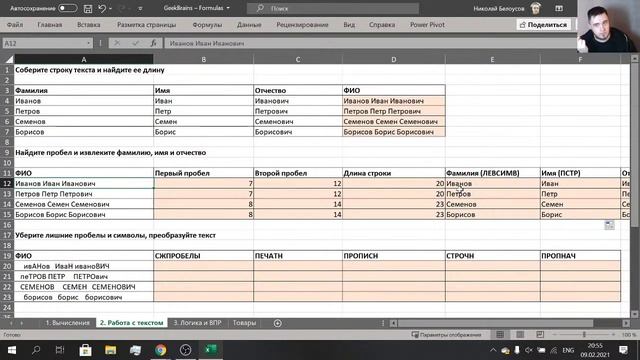Open the Формулы ribbon tab
This screenshot has height=360, width=640.
pos(207,24)
